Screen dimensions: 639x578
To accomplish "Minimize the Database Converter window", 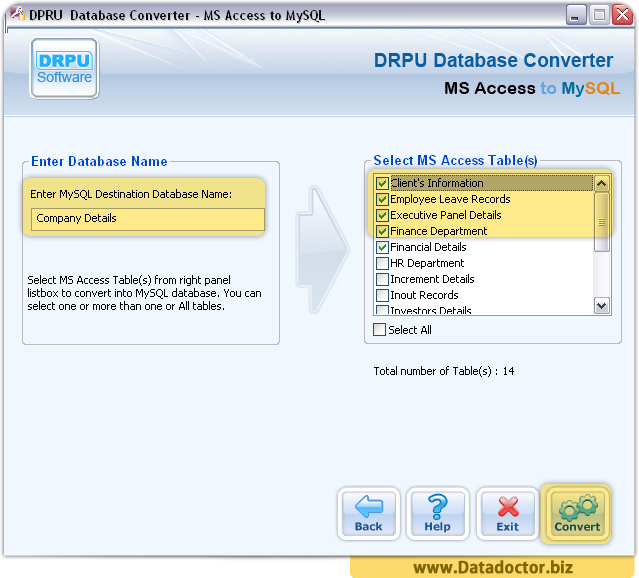I will coord(576,15).
